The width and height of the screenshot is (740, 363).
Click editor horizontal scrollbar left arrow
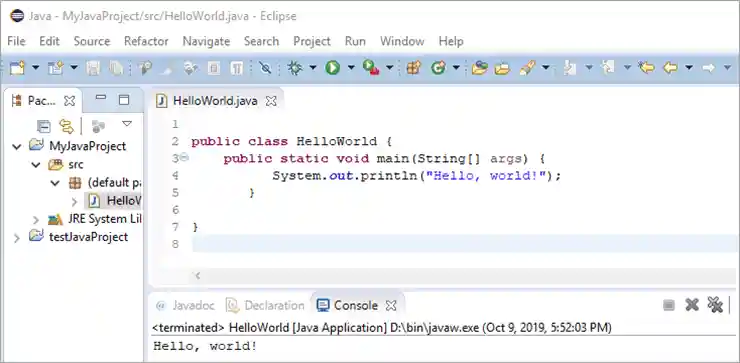coord(198,276)
